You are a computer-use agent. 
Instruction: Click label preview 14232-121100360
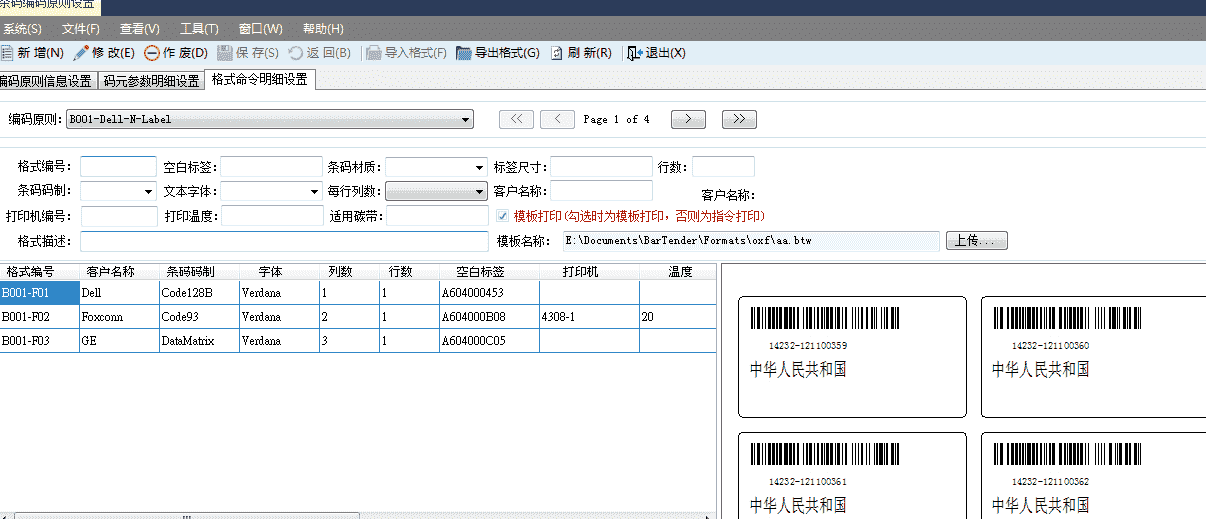tap(1093, 357)
